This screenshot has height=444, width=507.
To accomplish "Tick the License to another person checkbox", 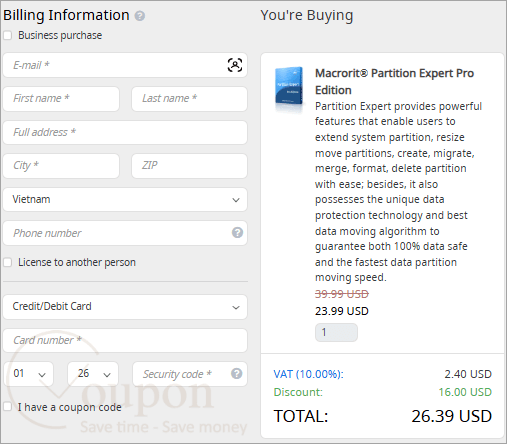I will click(x=8, y=262).
